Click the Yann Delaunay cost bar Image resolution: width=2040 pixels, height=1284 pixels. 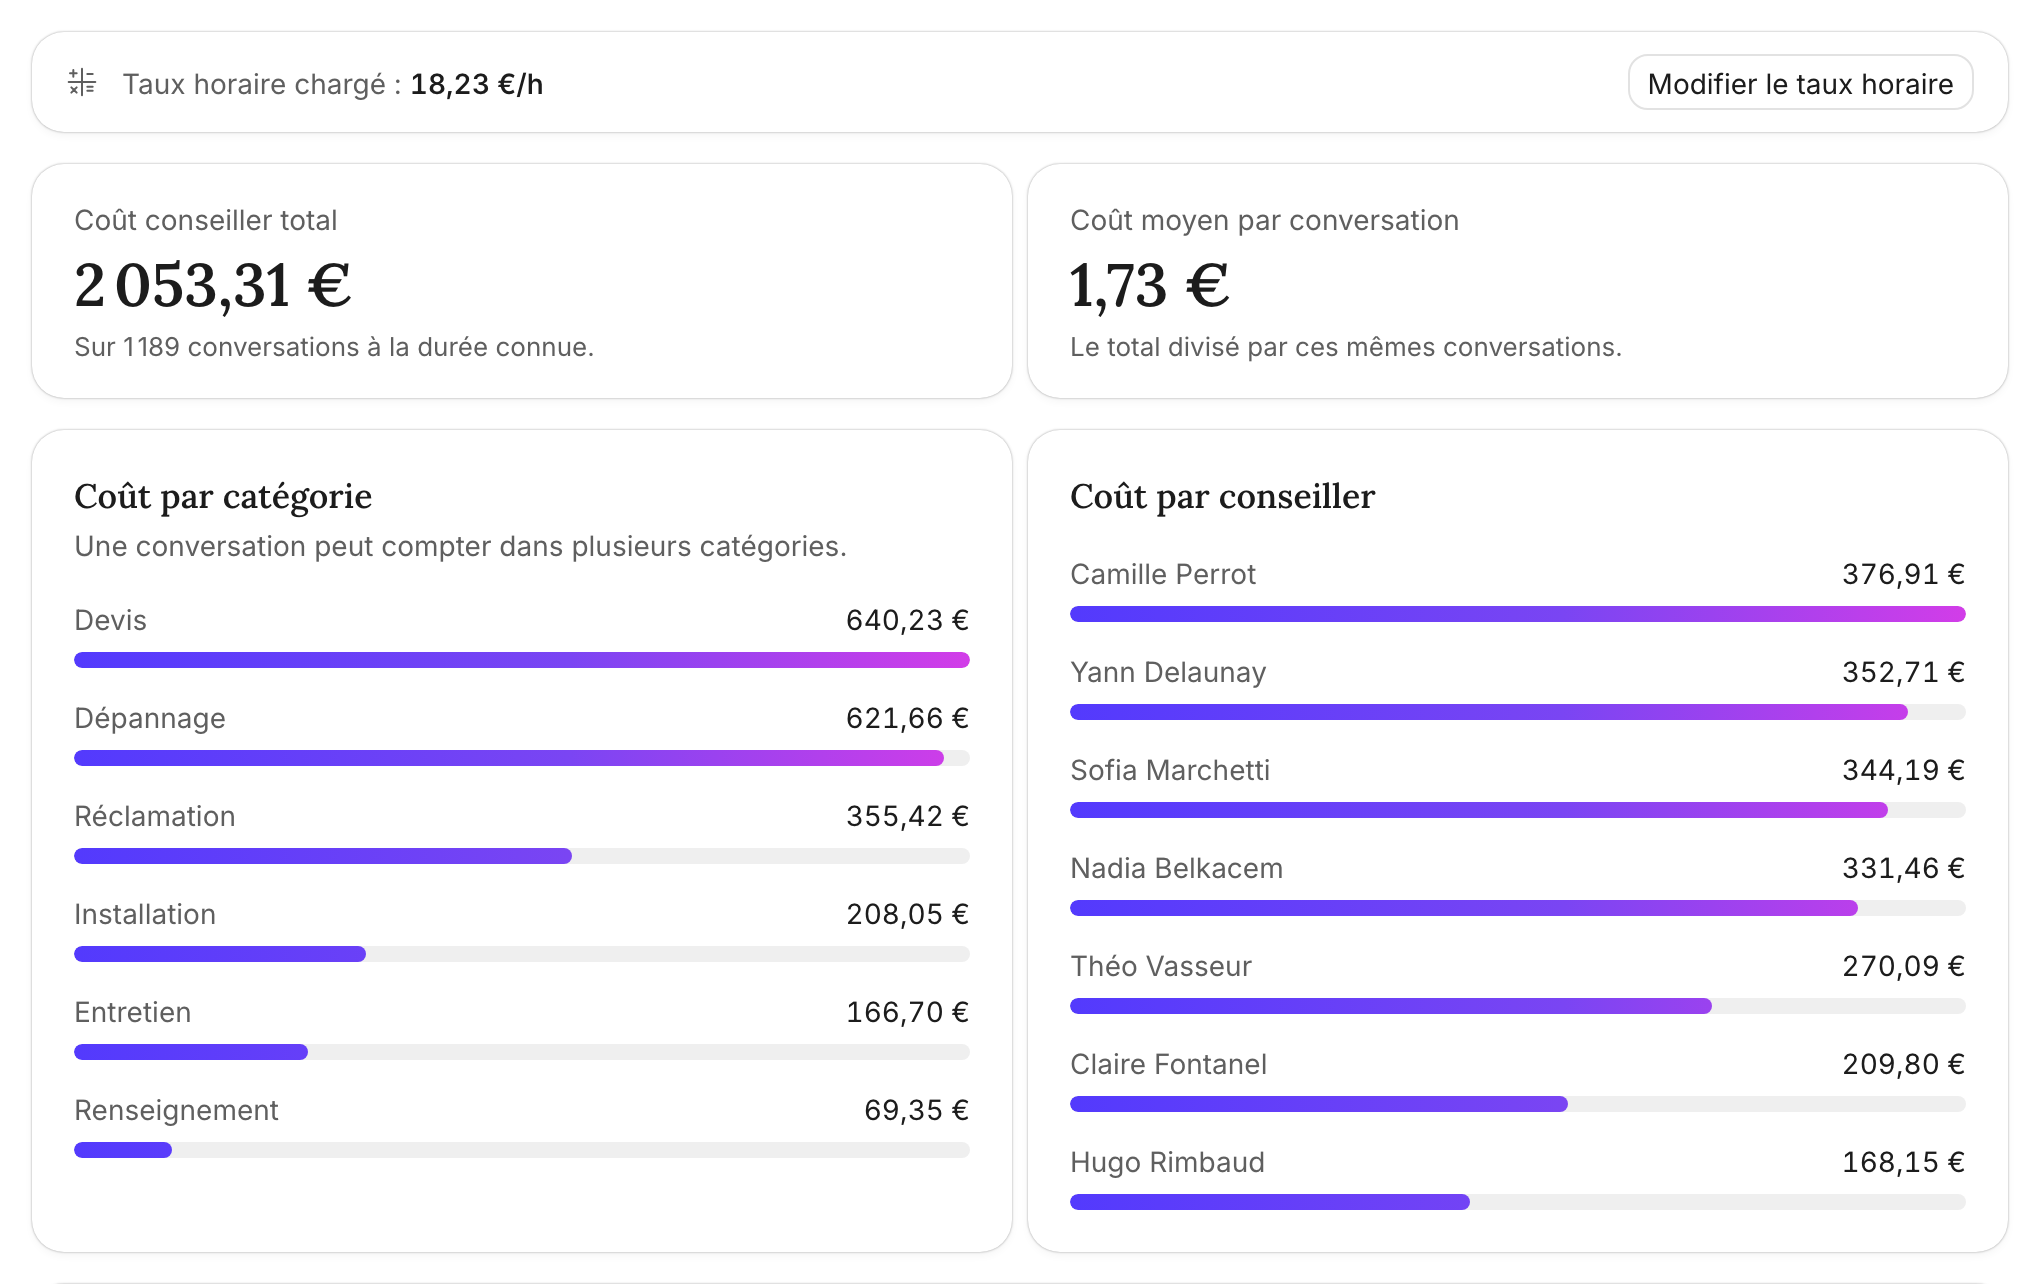tap(1518, 712)
